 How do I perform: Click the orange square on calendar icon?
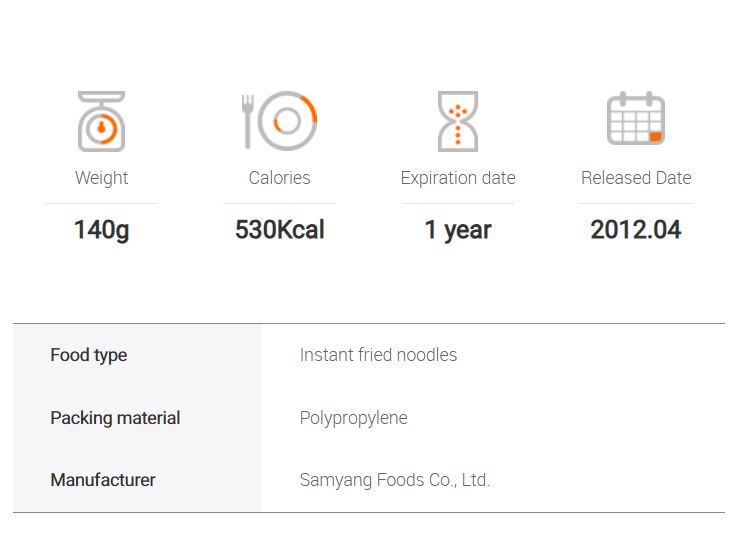tap(656, 137)
